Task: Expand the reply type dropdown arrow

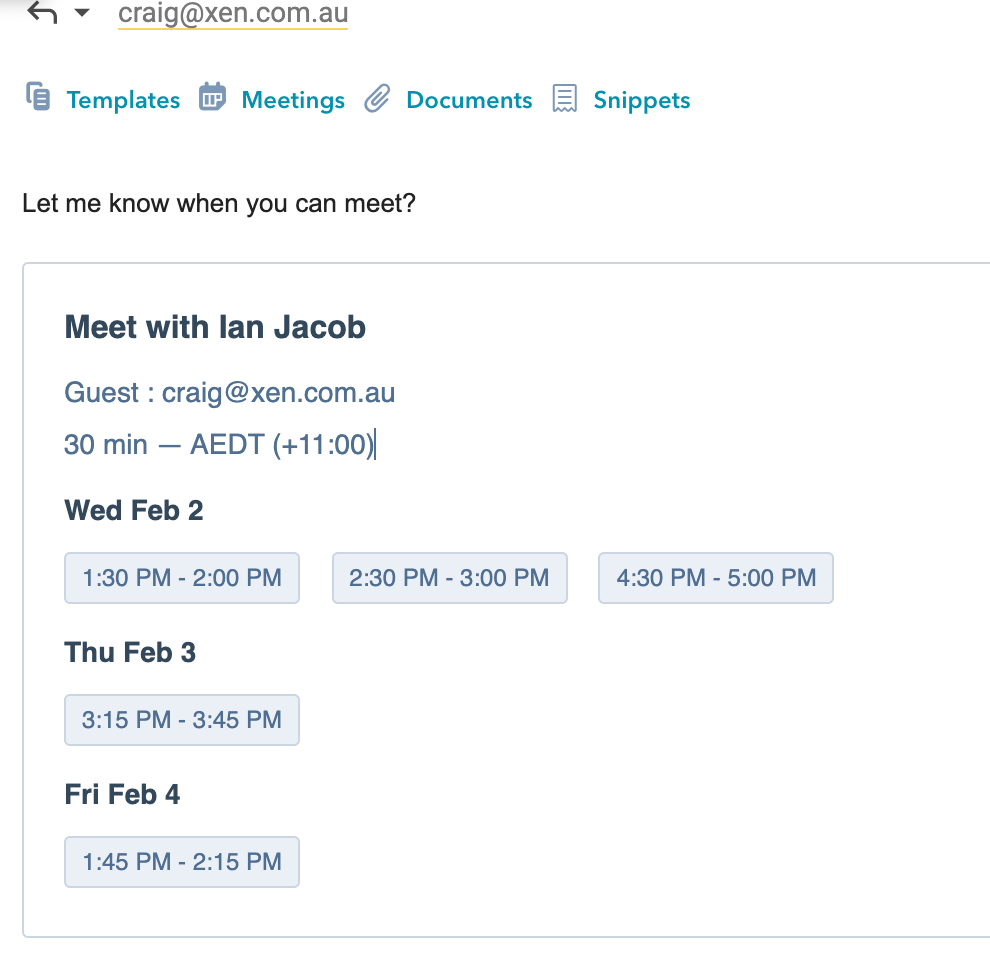Action: (x=82, y=13)
